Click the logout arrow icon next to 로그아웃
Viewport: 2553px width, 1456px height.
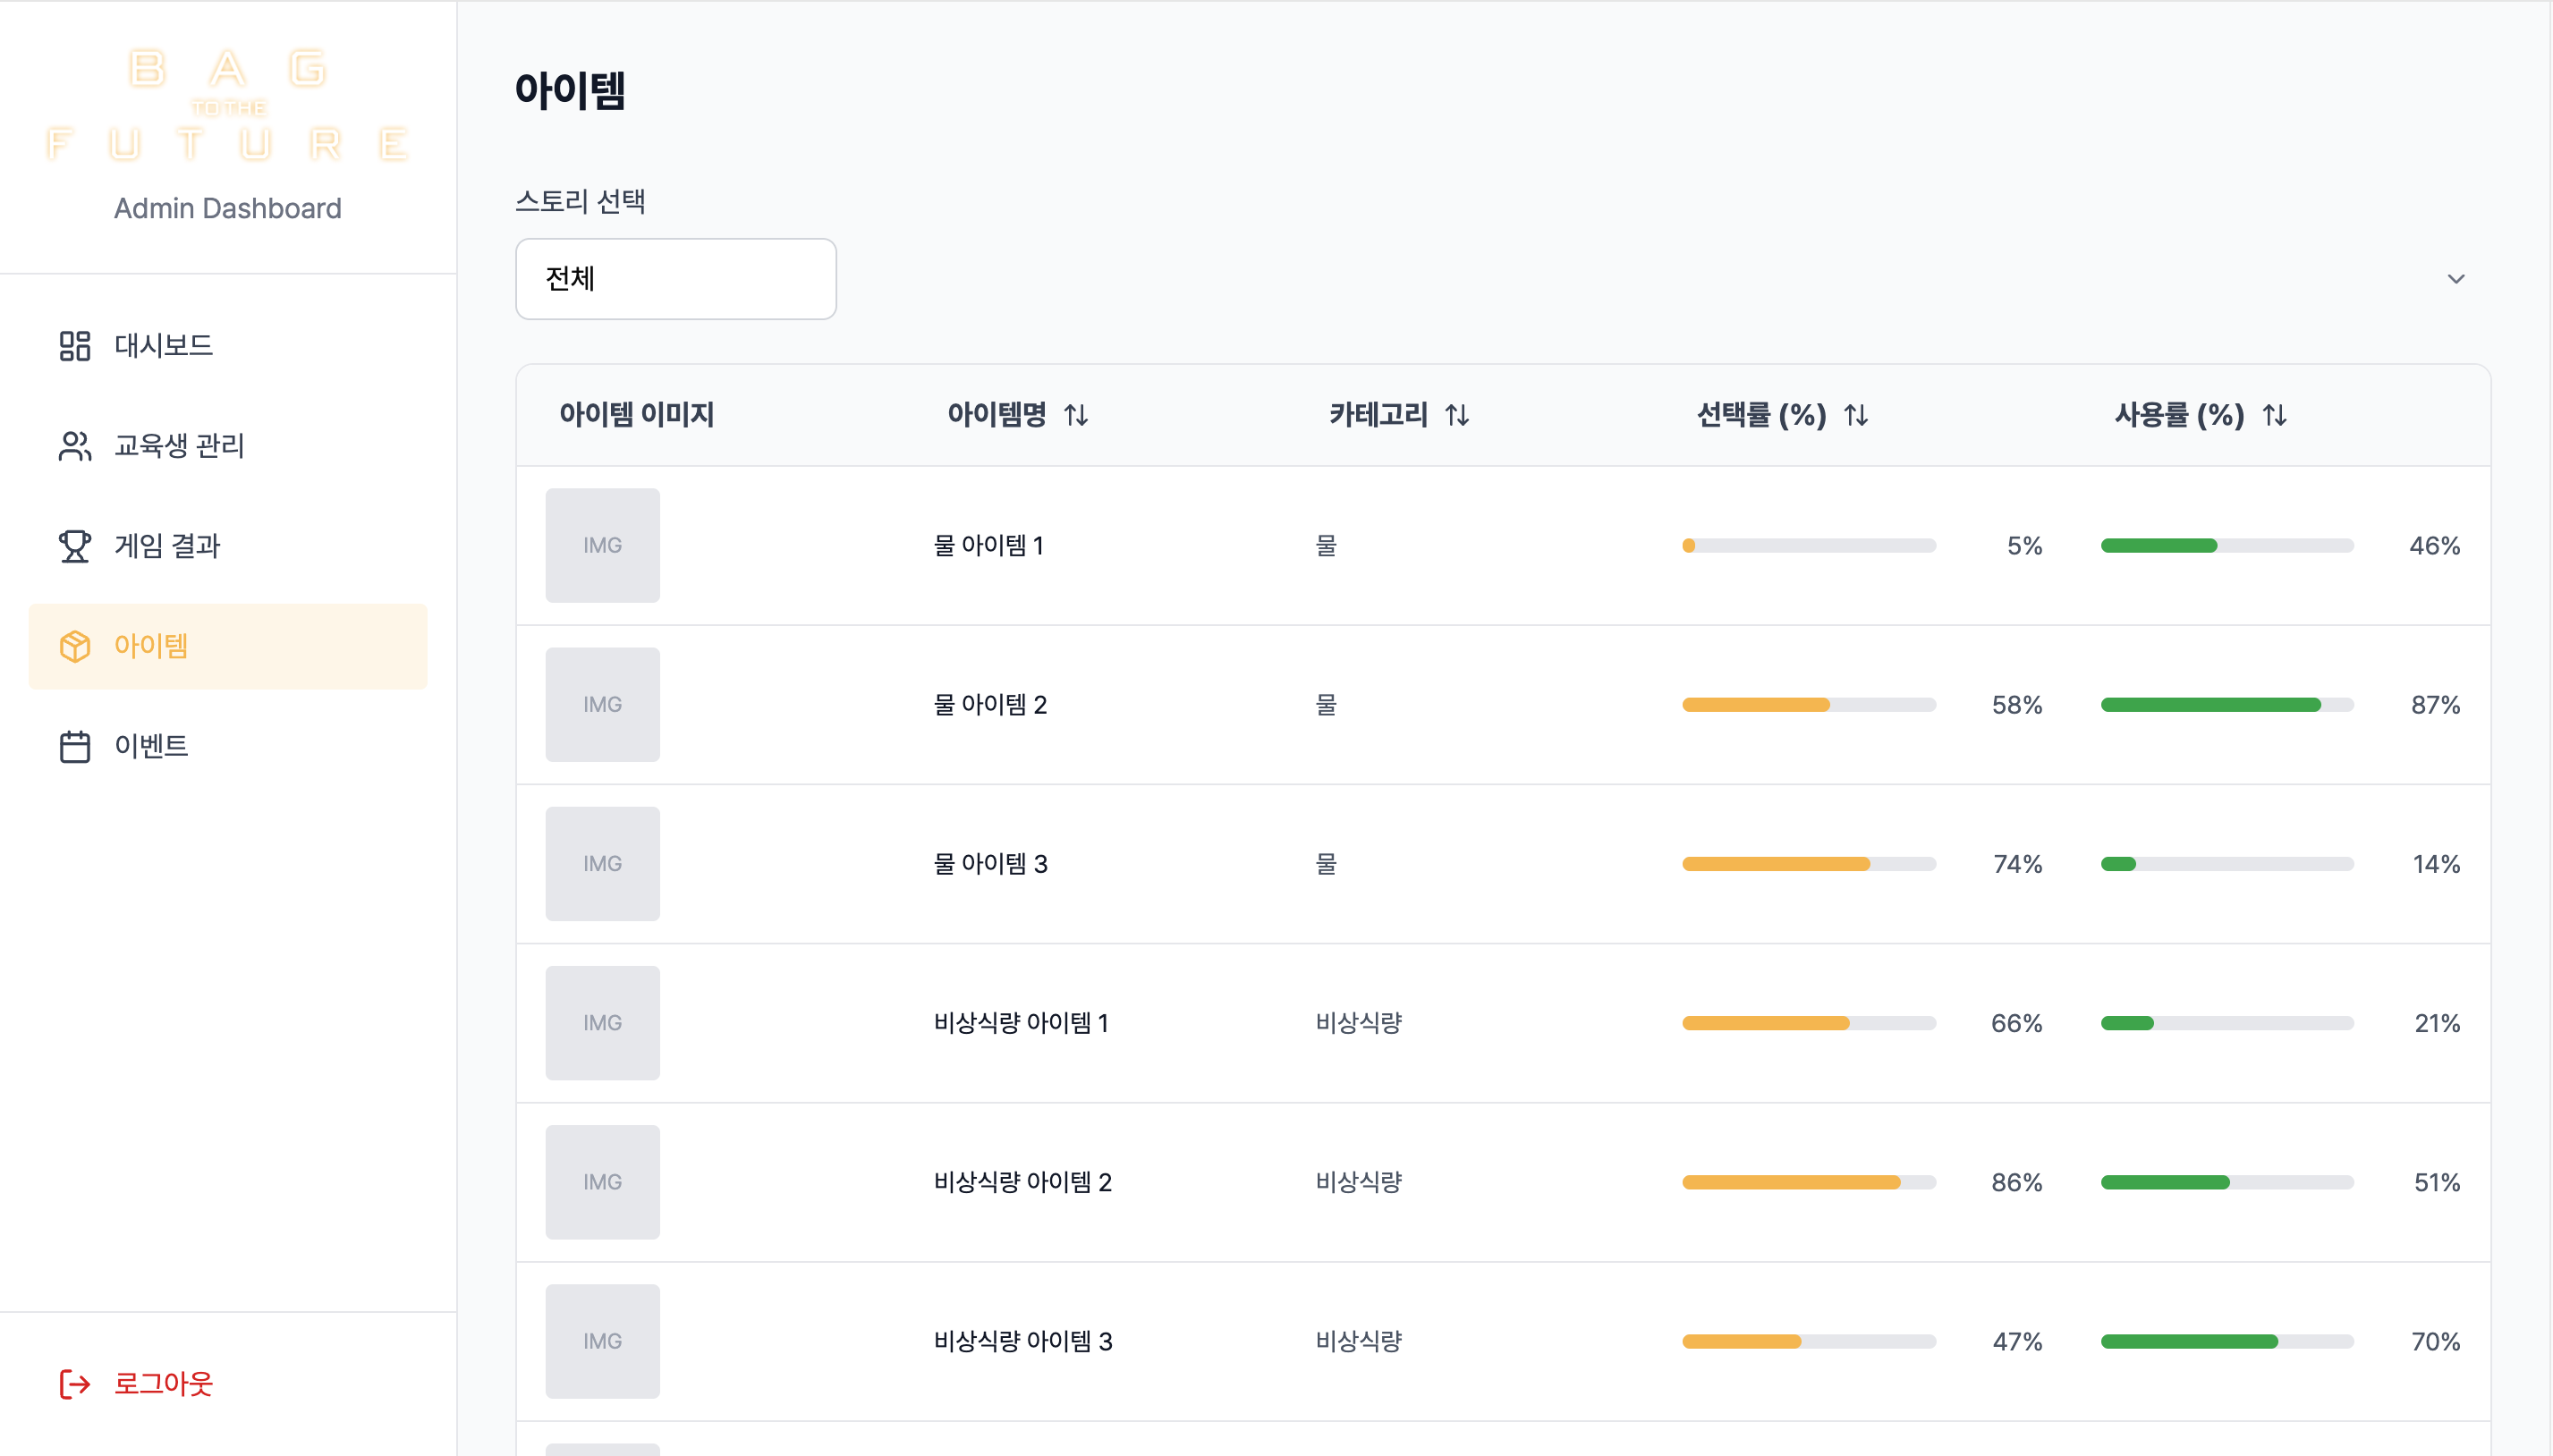pyautogui.click(x=73, y=1384)
